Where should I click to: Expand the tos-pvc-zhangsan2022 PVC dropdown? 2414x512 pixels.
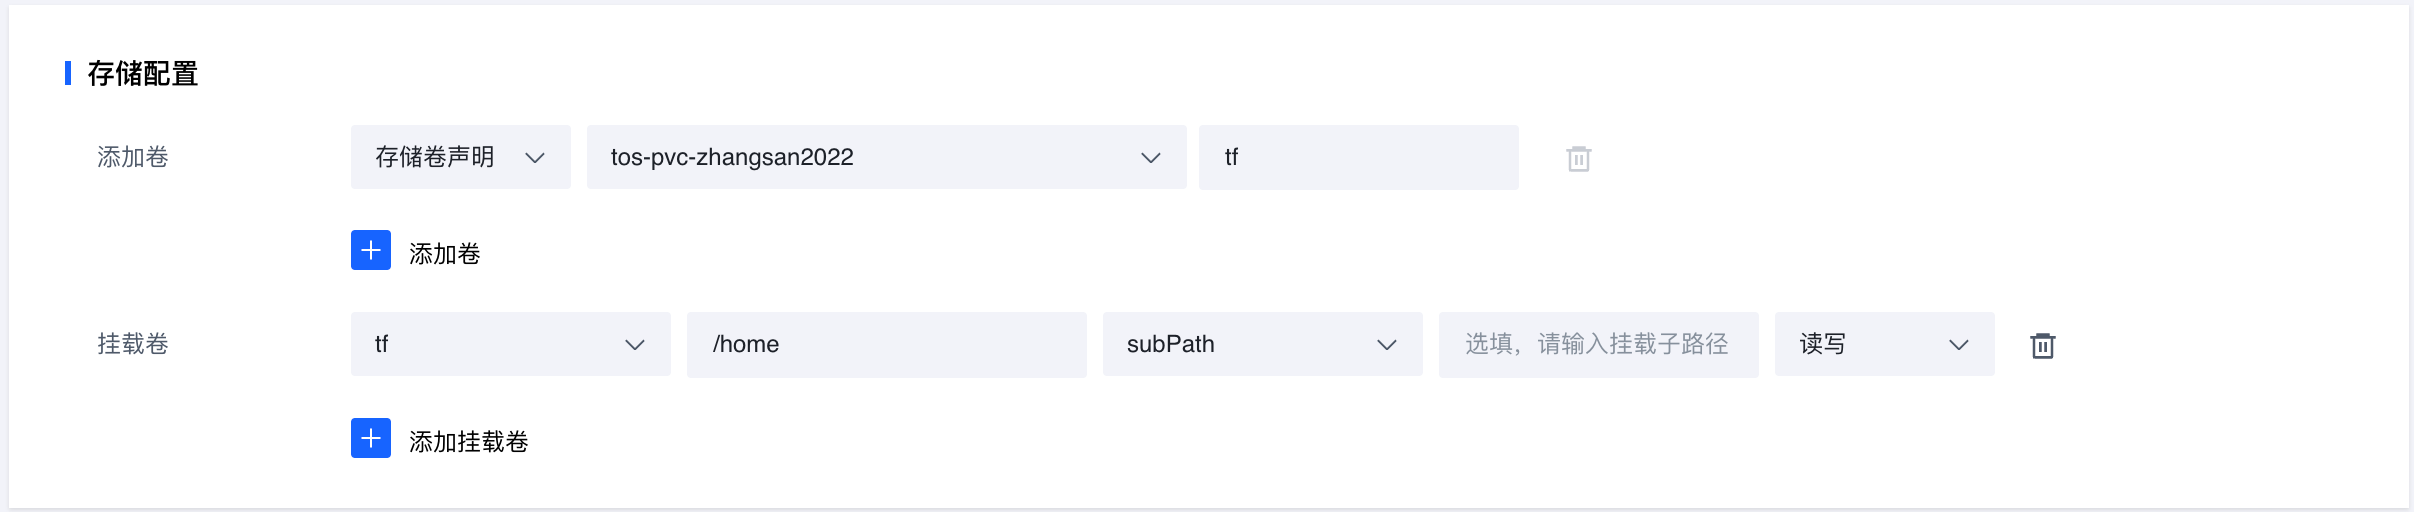[x=886, y=157]
